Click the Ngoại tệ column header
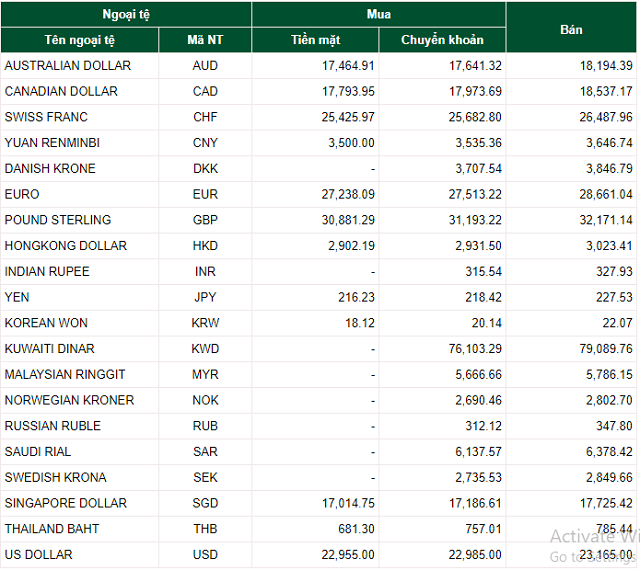This screenshot has width=640, height=570. point(126,14)
